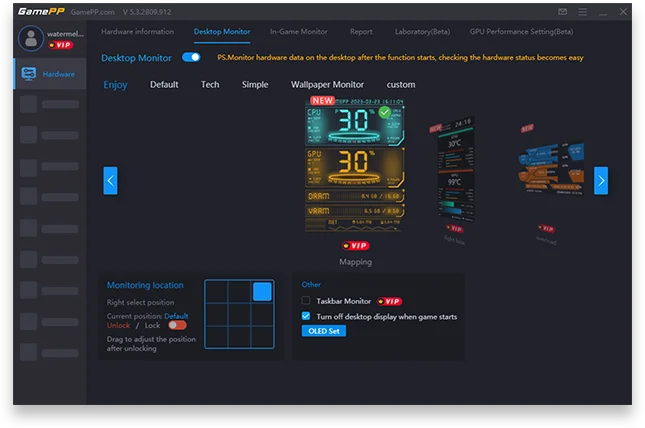Select the Wallpaper Monitor theme category
645x428 pixels.
click(327, 85)
